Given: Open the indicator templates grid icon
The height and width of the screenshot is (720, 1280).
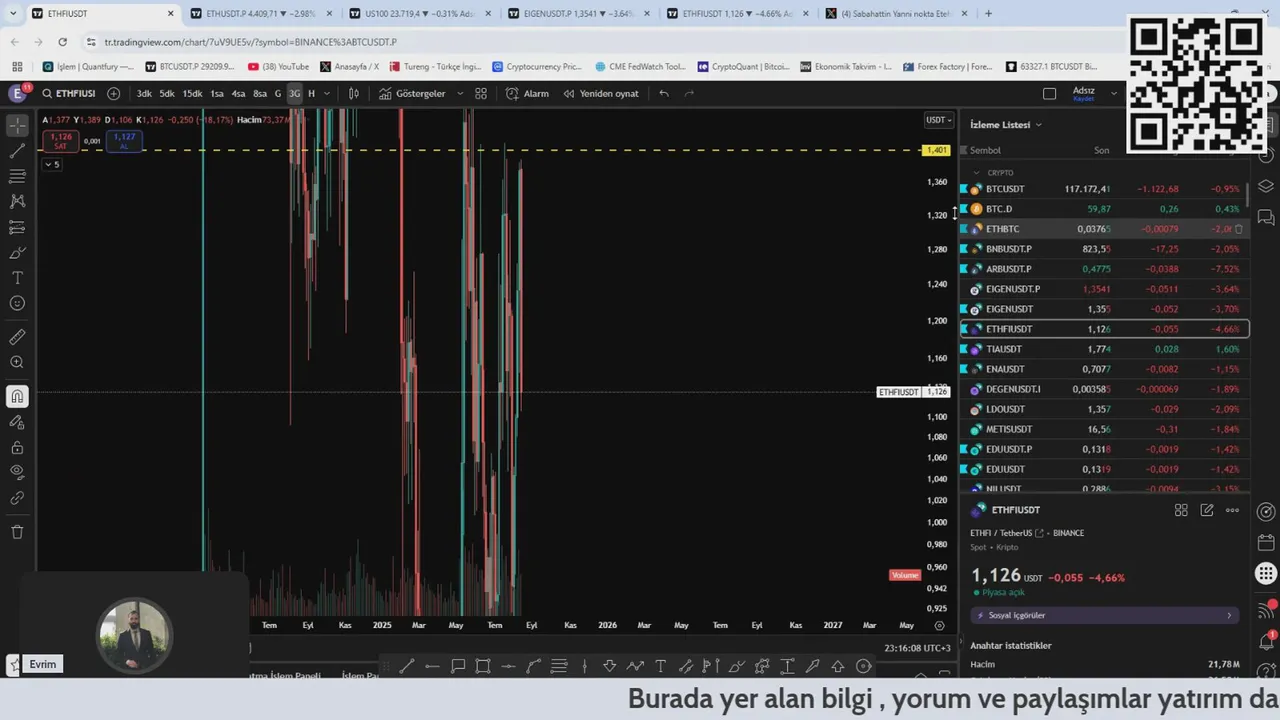Looking at the screenshot, I should pos(481,93).
